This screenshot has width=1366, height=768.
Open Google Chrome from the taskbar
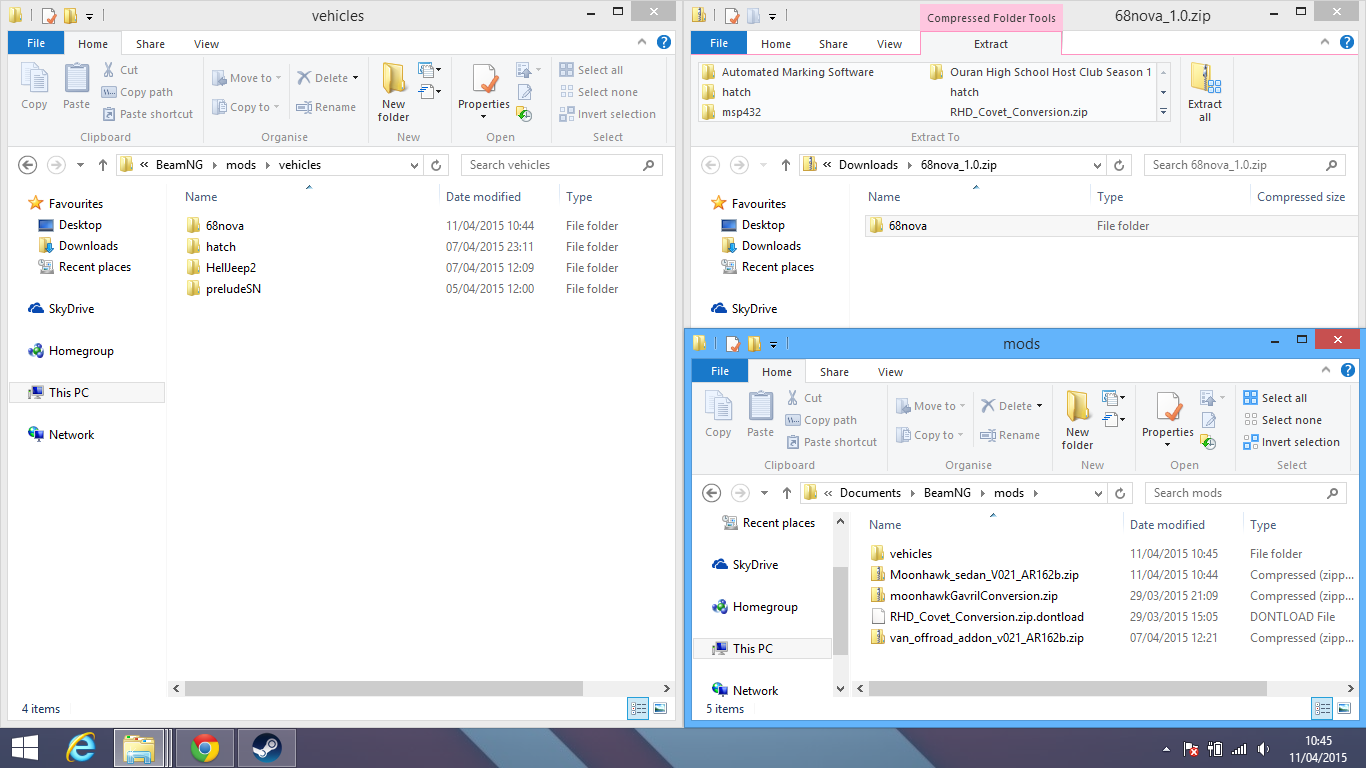click(x=205, y=747)
